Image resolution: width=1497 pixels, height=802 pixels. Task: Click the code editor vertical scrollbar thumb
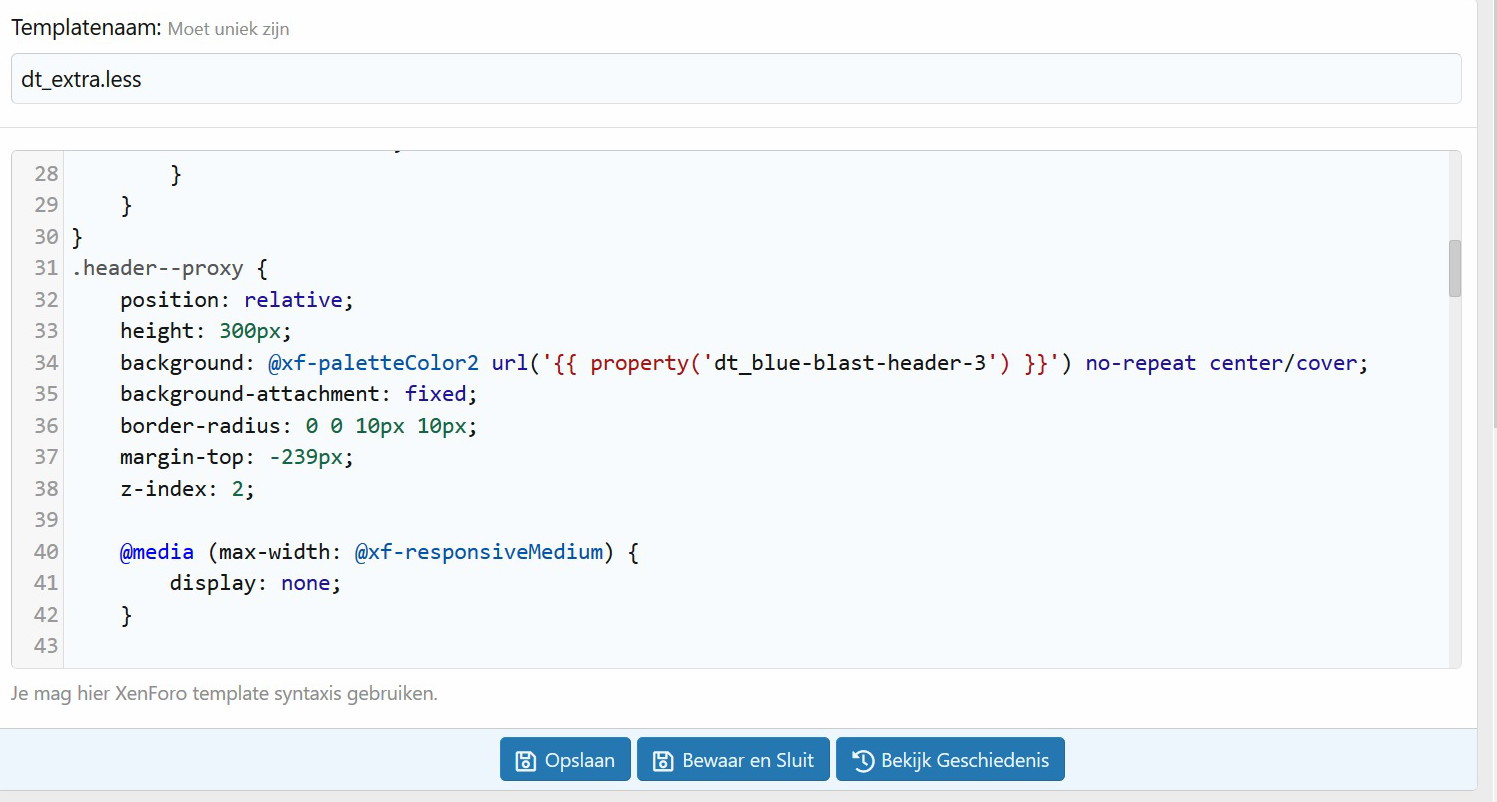click(1454, 268)
